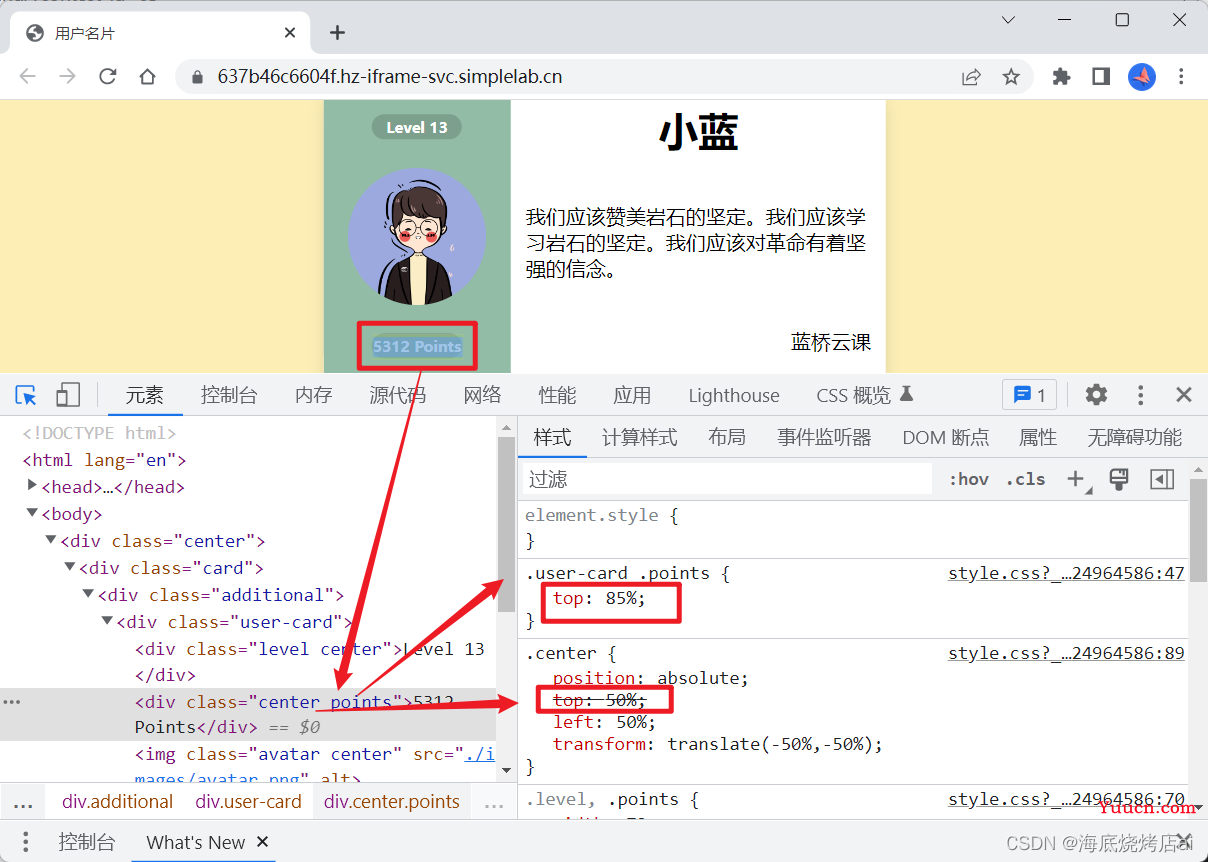Open the extensions puzzle icon
The height and width of the screenshot is (862, 1208).
coord(1061,77)
